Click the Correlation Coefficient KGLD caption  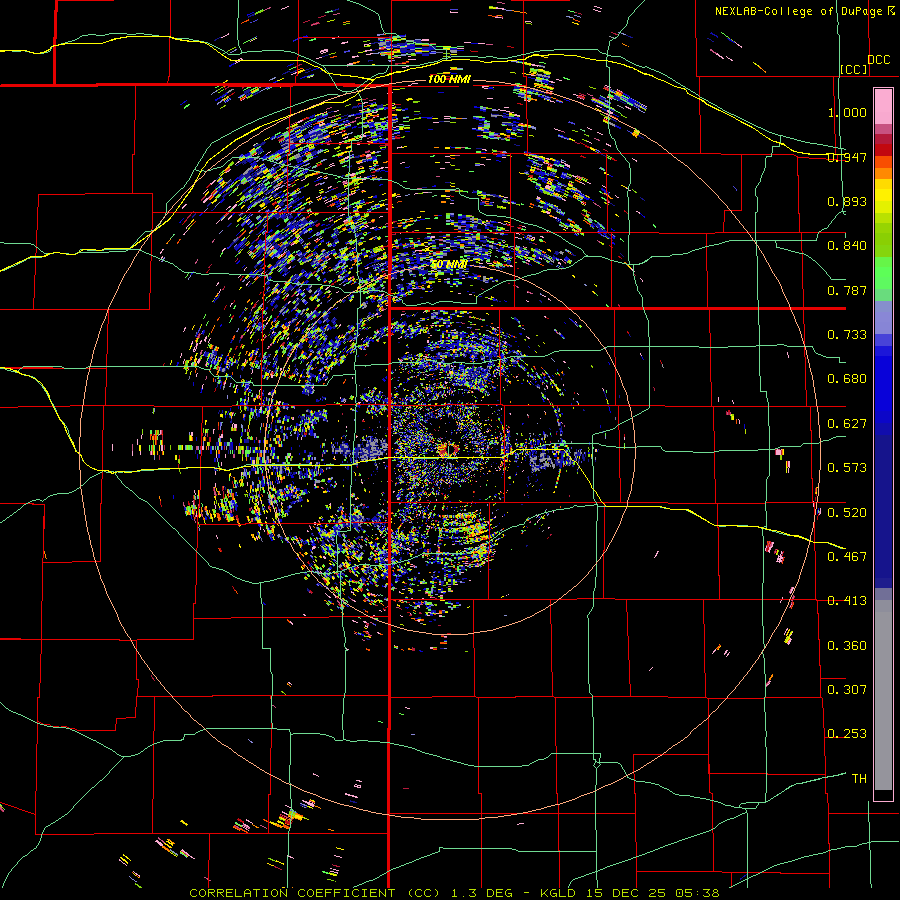[x=454, y=893]
